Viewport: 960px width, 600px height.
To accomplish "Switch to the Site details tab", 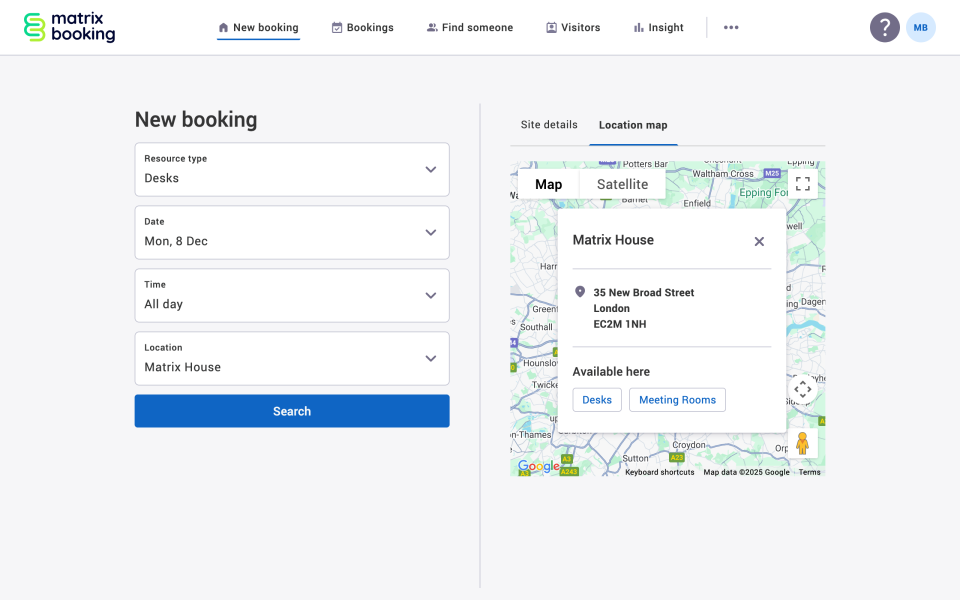I will [548, 124].
